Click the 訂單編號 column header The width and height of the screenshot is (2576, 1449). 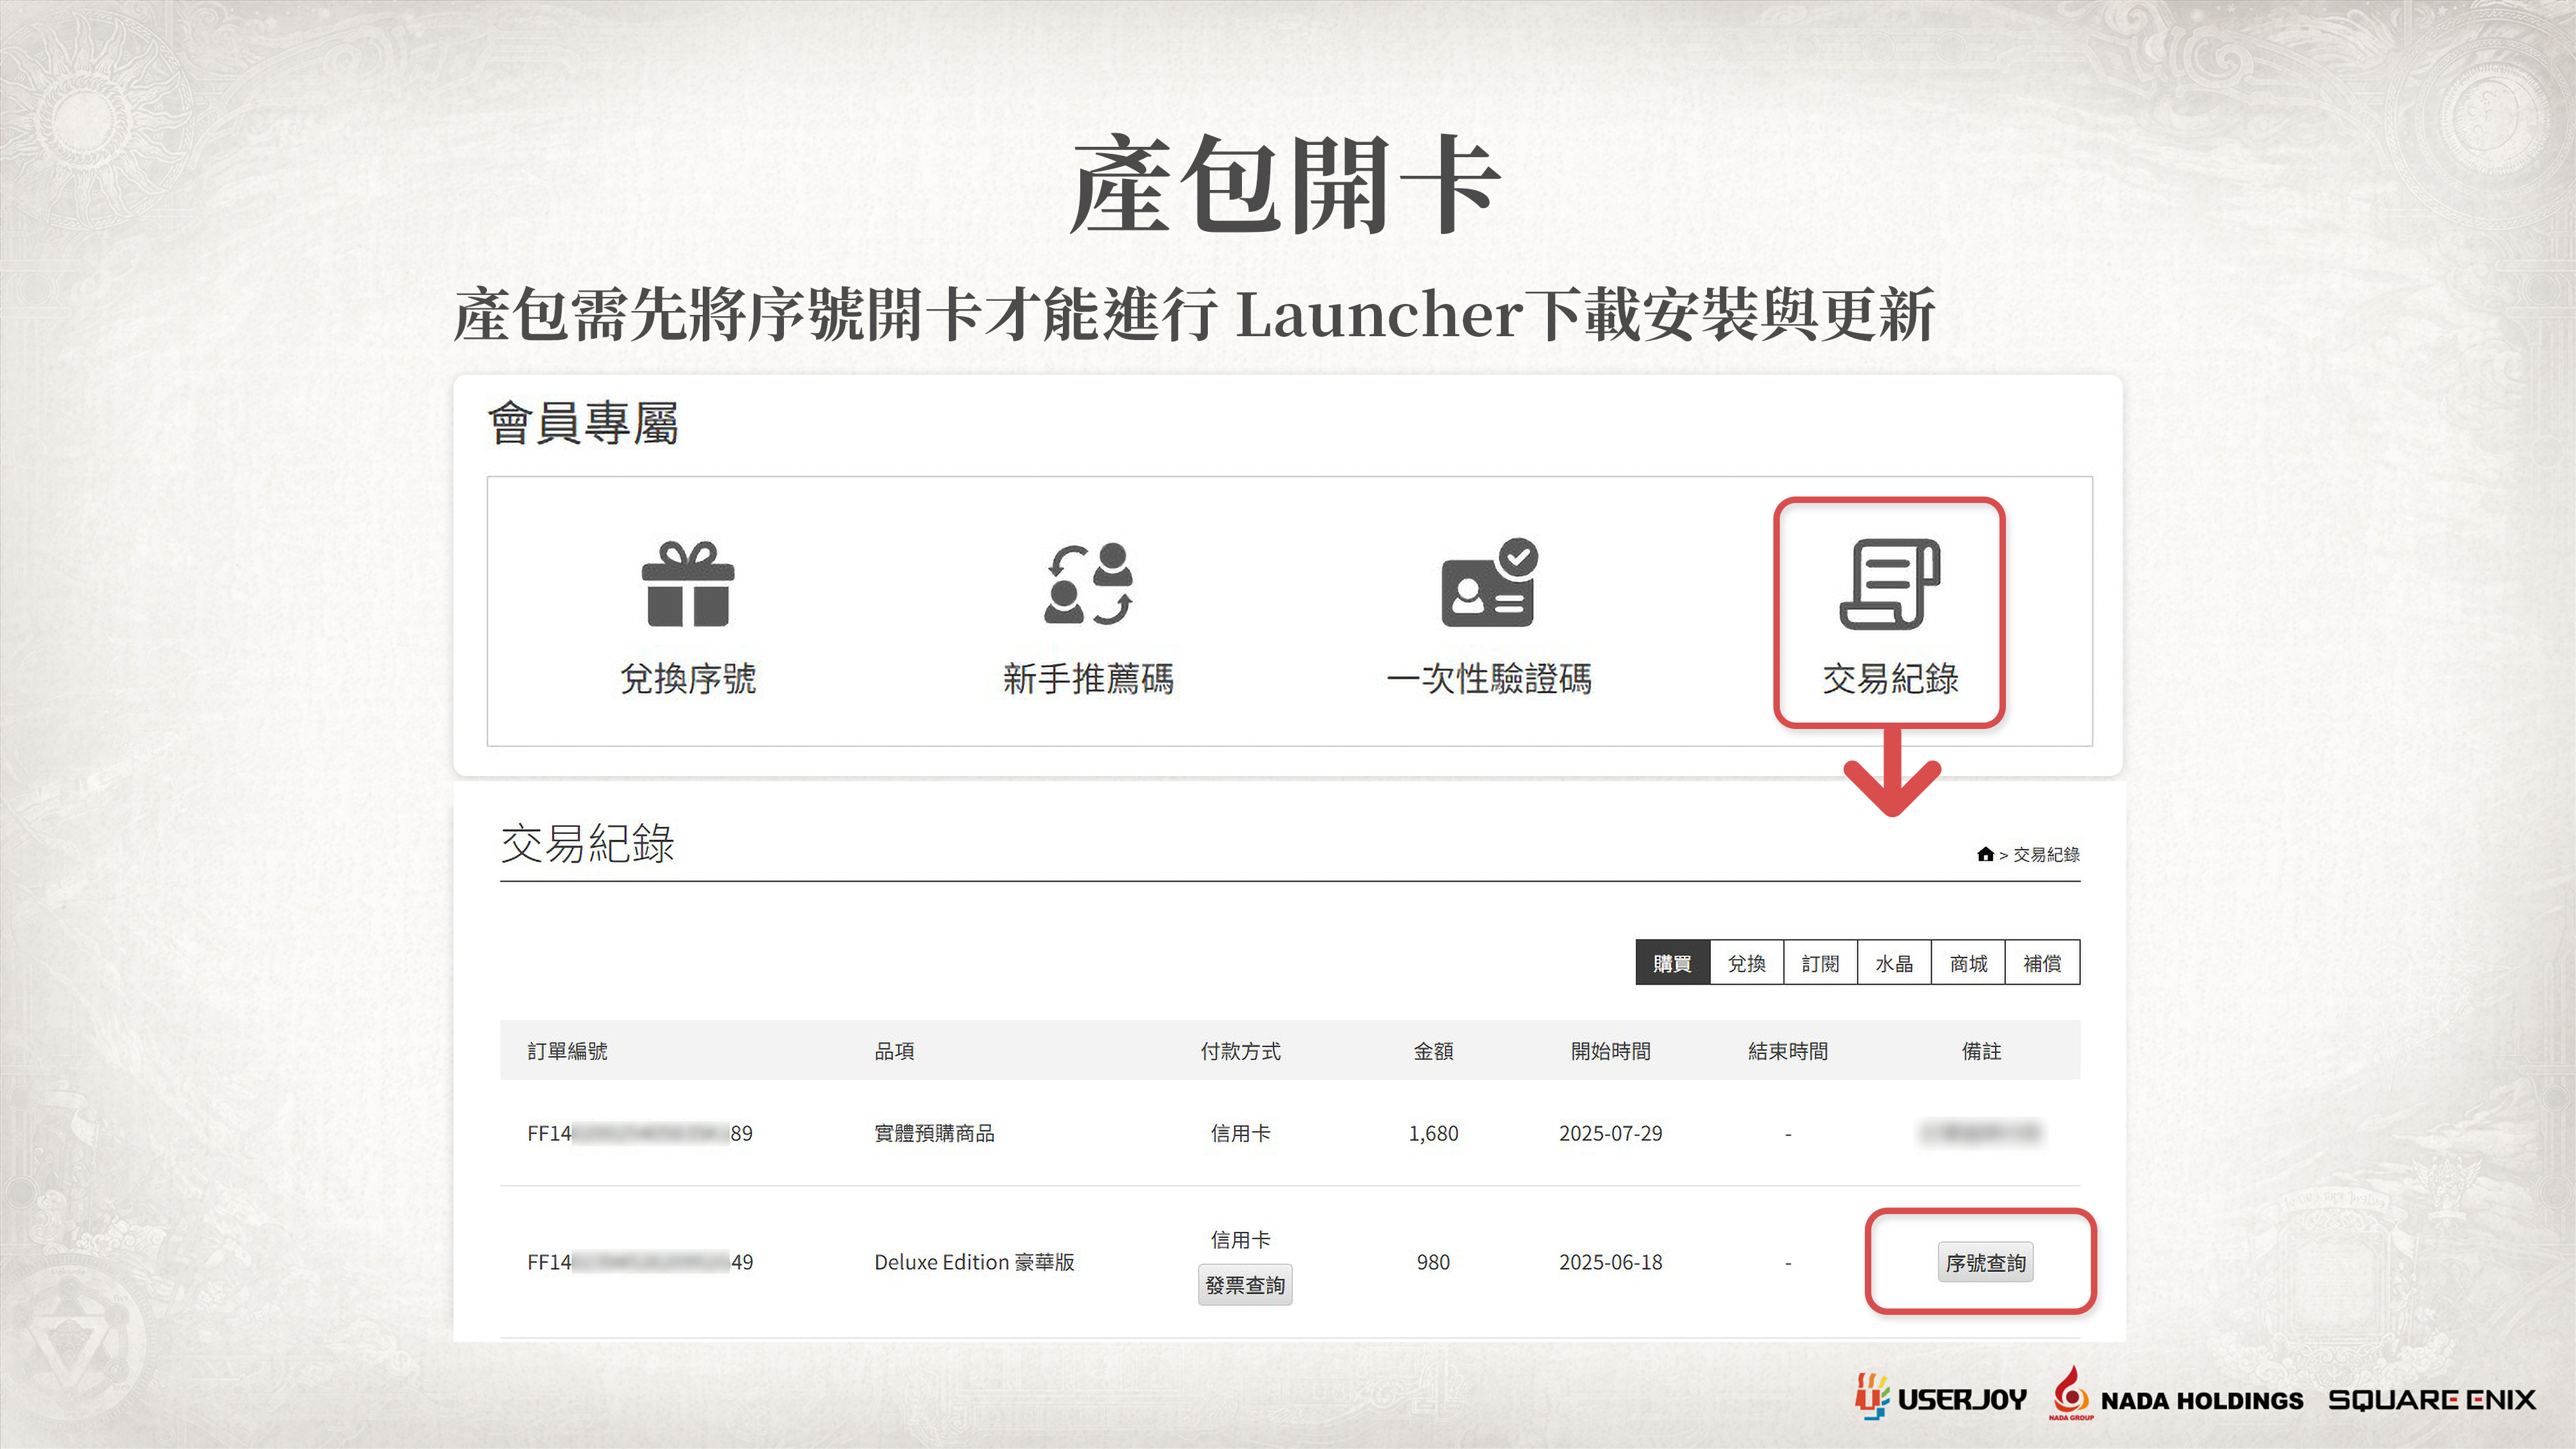pyautogui.click(x=567, y=1051)
